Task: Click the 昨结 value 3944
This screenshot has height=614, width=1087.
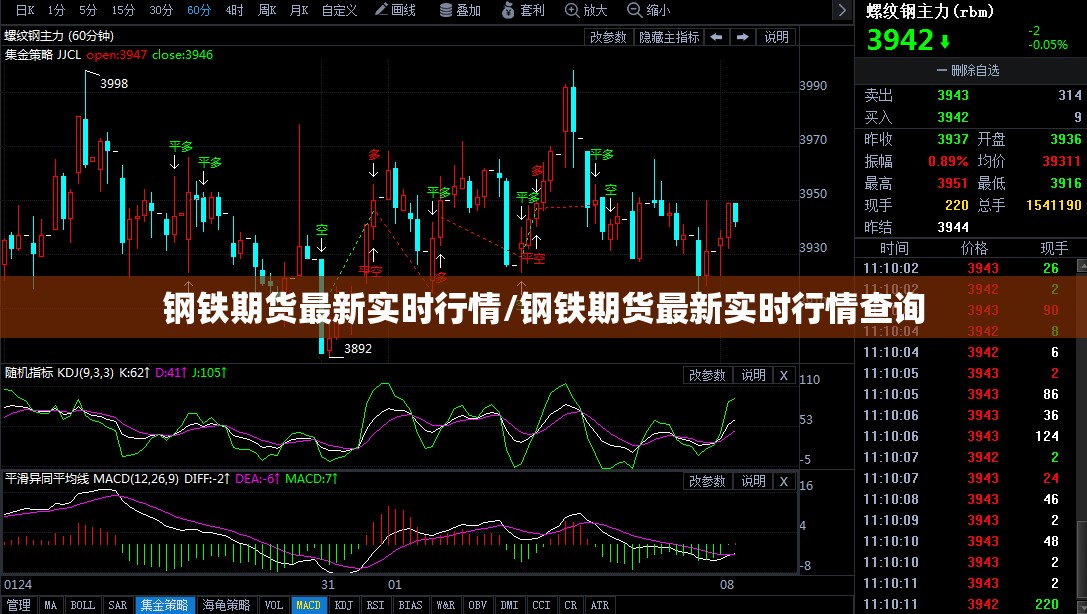Action: pos(953,227)
